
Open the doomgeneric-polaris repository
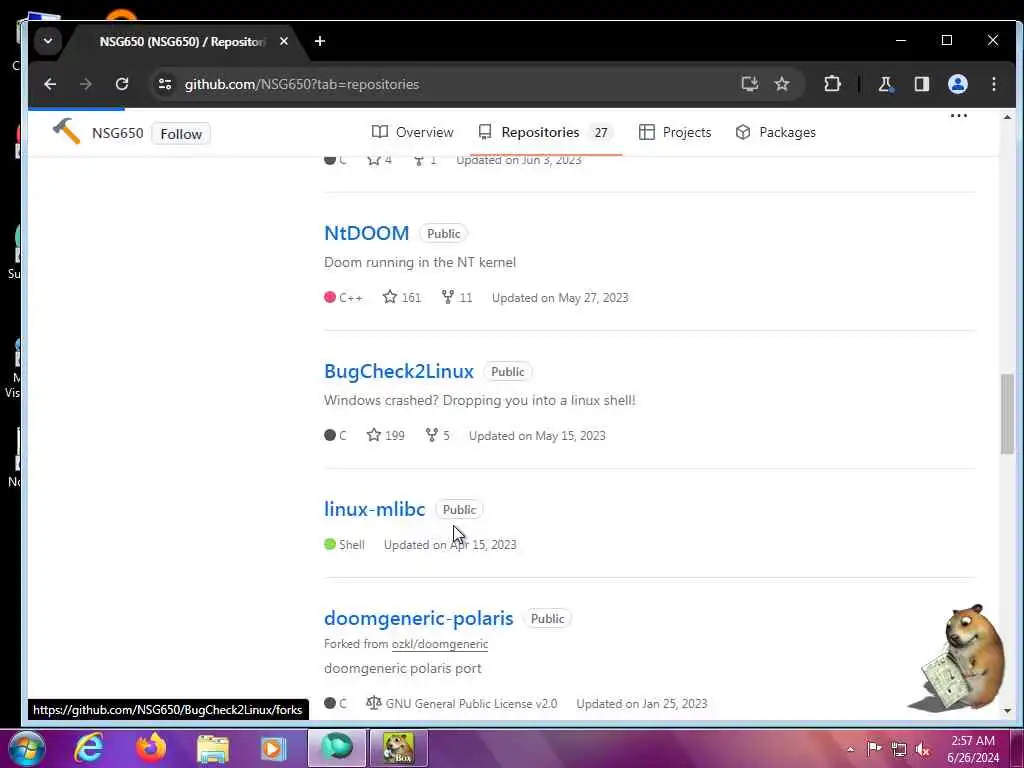coord(419,618)
